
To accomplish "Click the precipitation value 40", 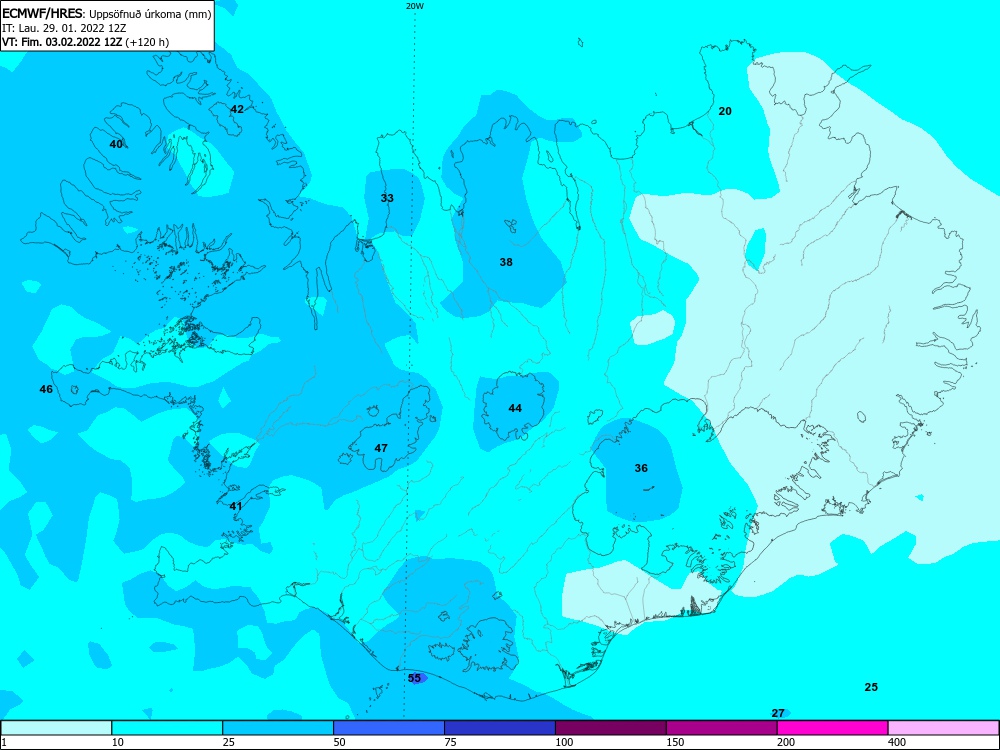I will coord(116,144).
